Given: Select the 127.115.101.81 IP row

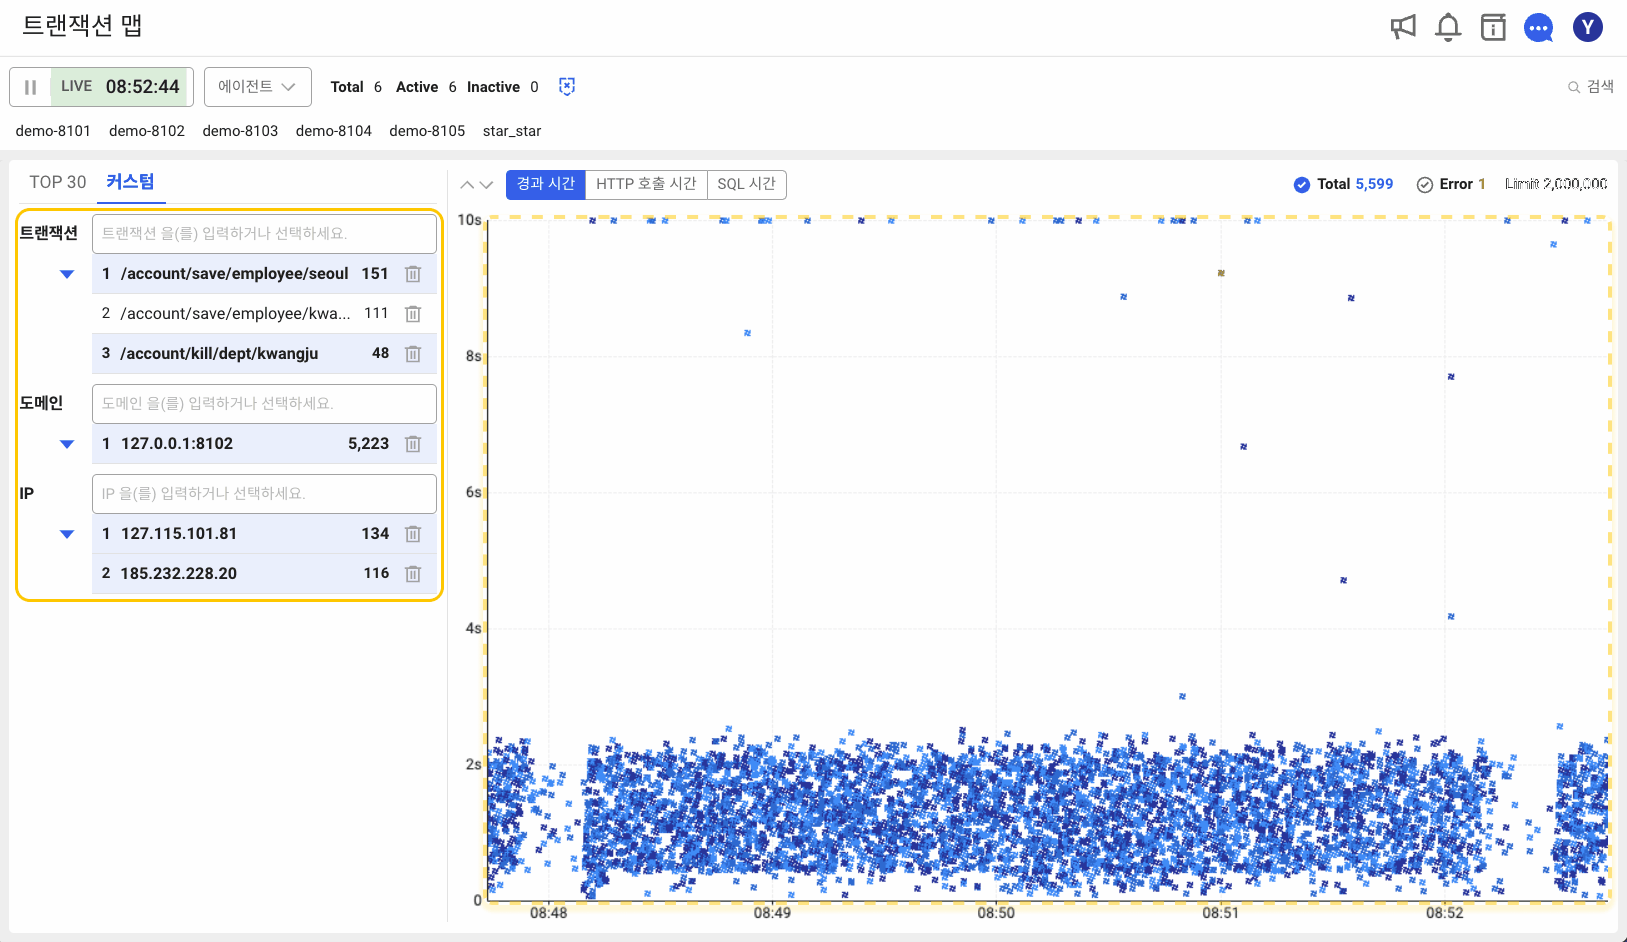Looking at the screenshot, I should point(264,534).
